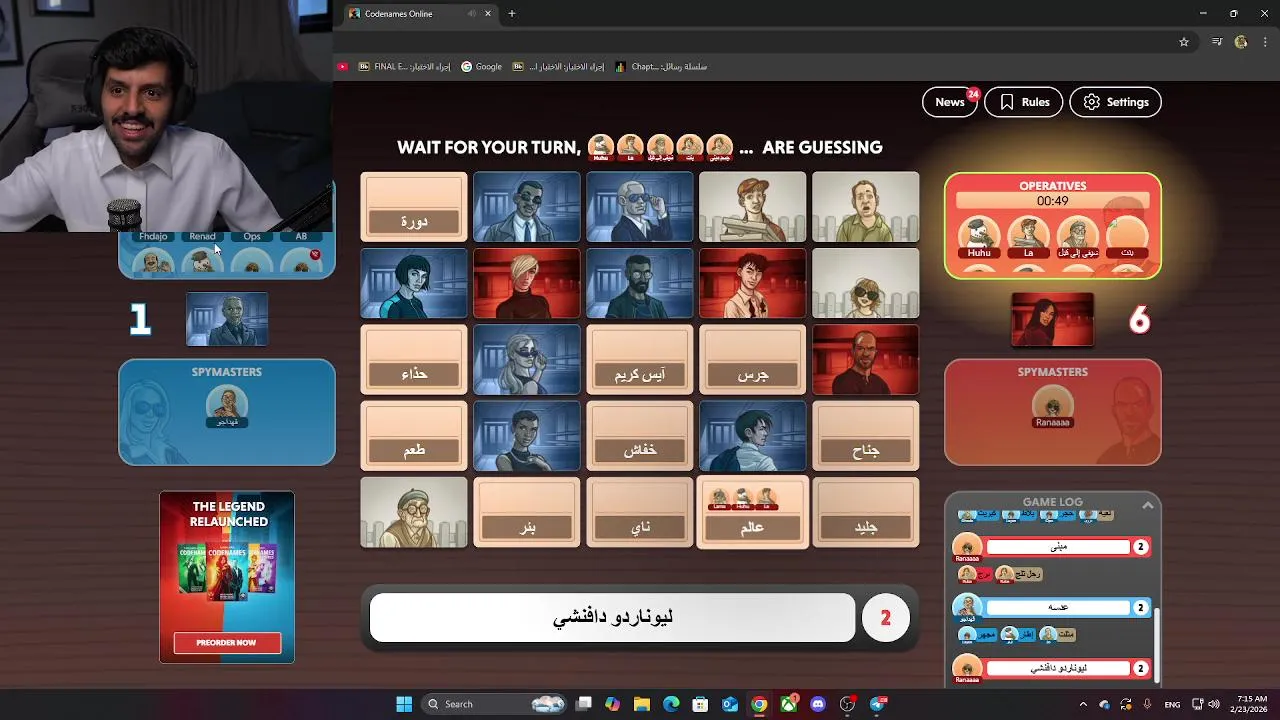Open Task View from the taskbar

tap(584, 704)
